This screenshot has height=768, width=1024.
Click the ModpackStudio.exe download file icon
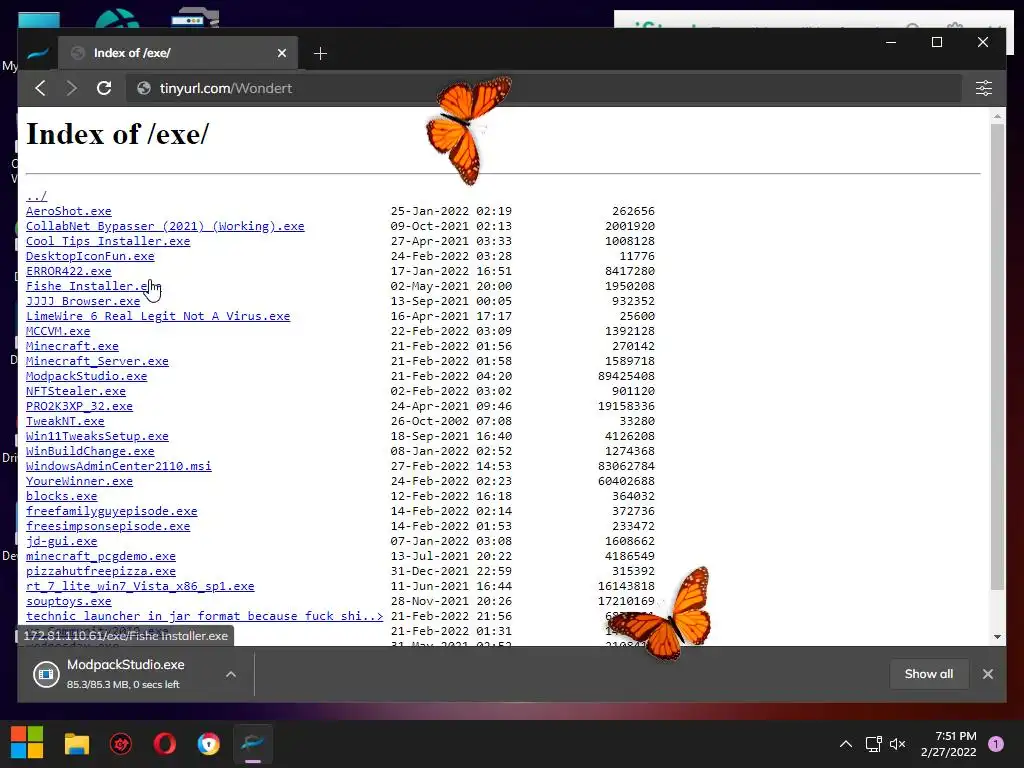click(46, 674)
